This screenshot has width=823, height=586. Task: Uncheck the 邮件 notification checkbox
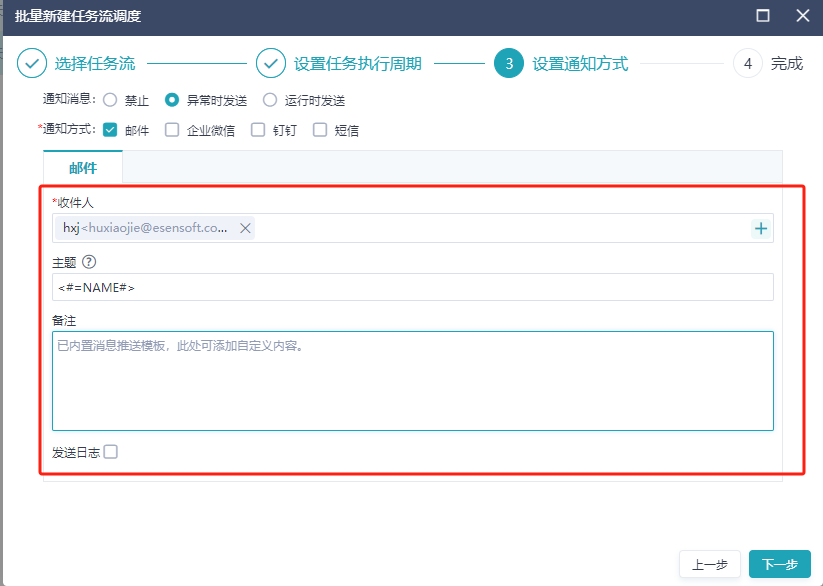110,129
